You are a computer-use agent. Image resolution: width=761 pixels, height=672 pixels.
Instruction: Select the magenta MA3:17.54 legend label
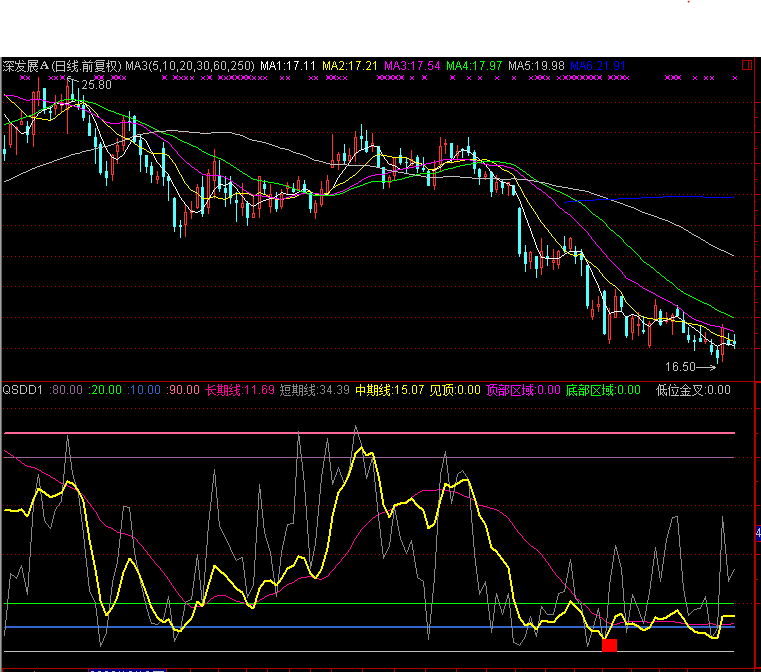pyautogui.click(x=412, y=66)
